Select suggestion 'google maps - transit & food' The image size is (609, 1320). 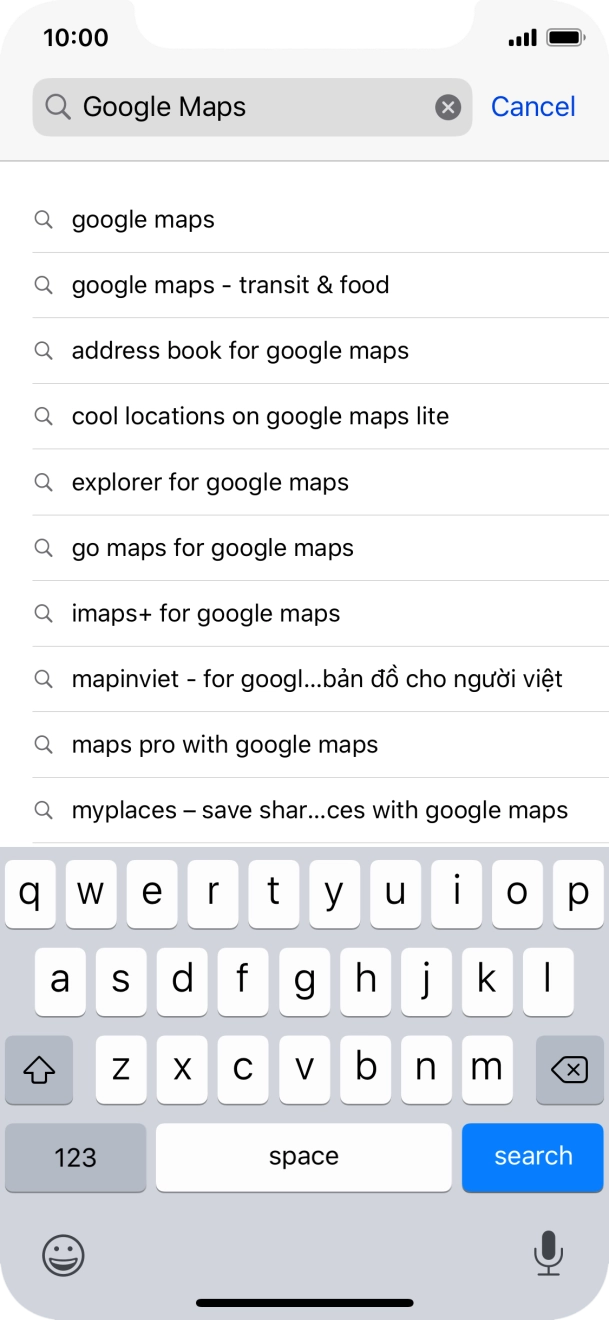point(230,285)
